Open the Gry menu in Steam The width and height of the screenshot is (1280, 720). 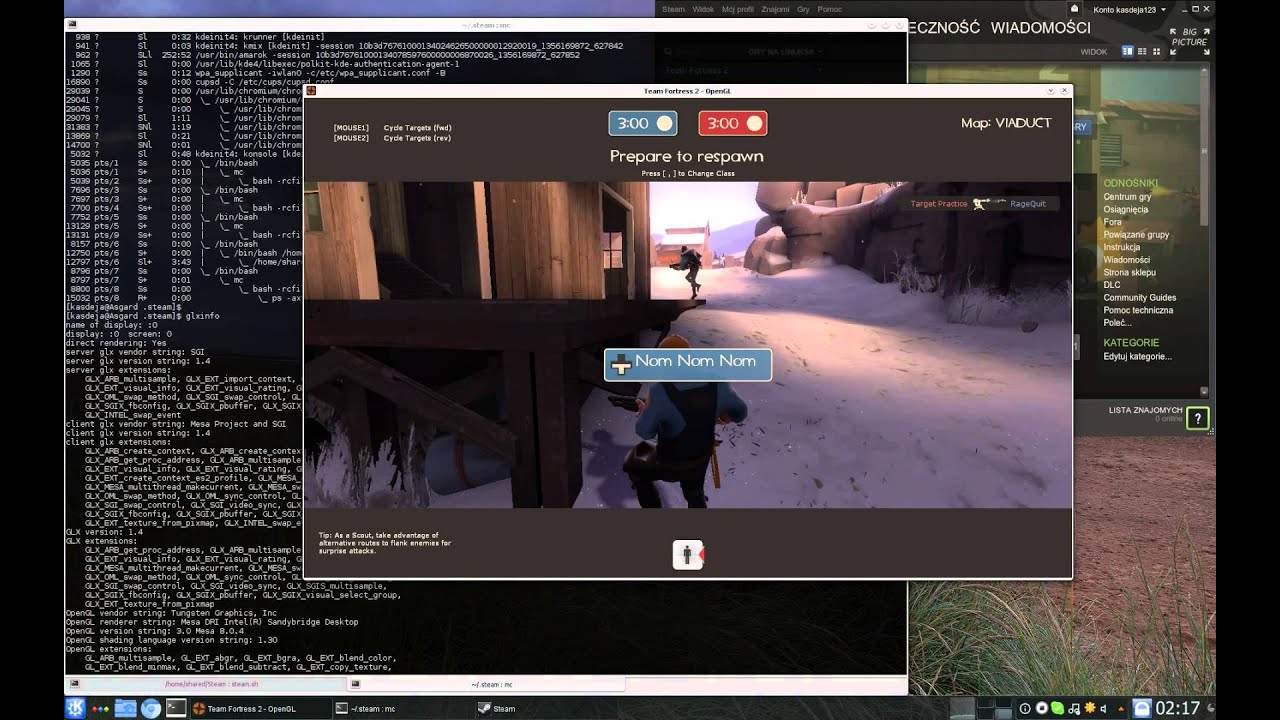click(803, 9)
